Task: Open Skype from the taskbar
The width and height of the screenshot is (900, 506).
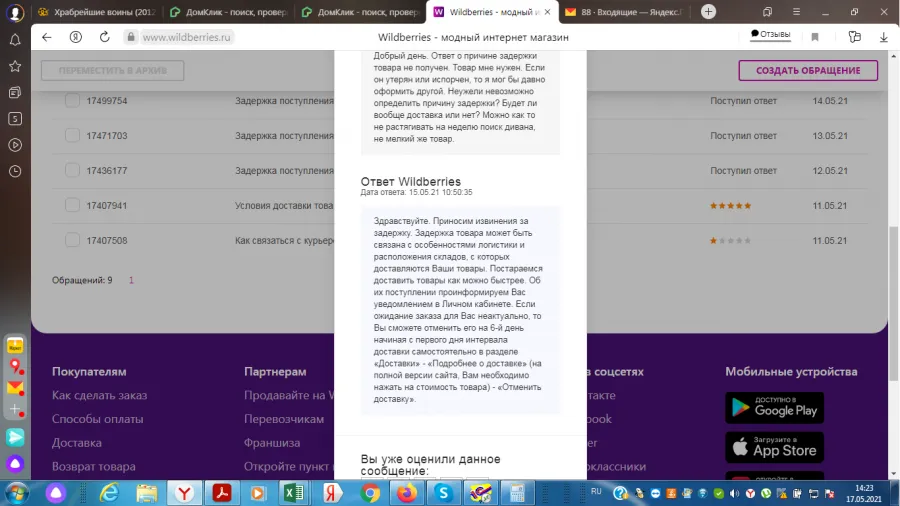Action: tap(443, 493)
